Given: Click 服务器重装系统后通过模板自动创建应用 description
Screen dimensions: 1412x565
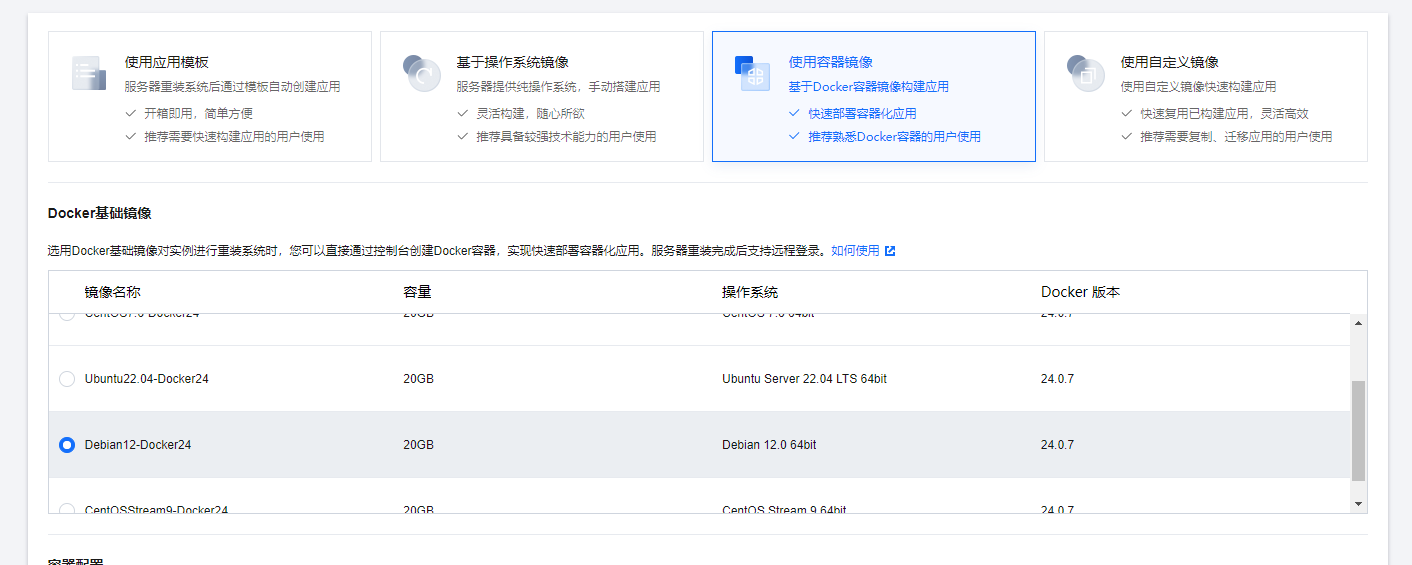Looking at the screenshot, I should click(x=233, y=87).
